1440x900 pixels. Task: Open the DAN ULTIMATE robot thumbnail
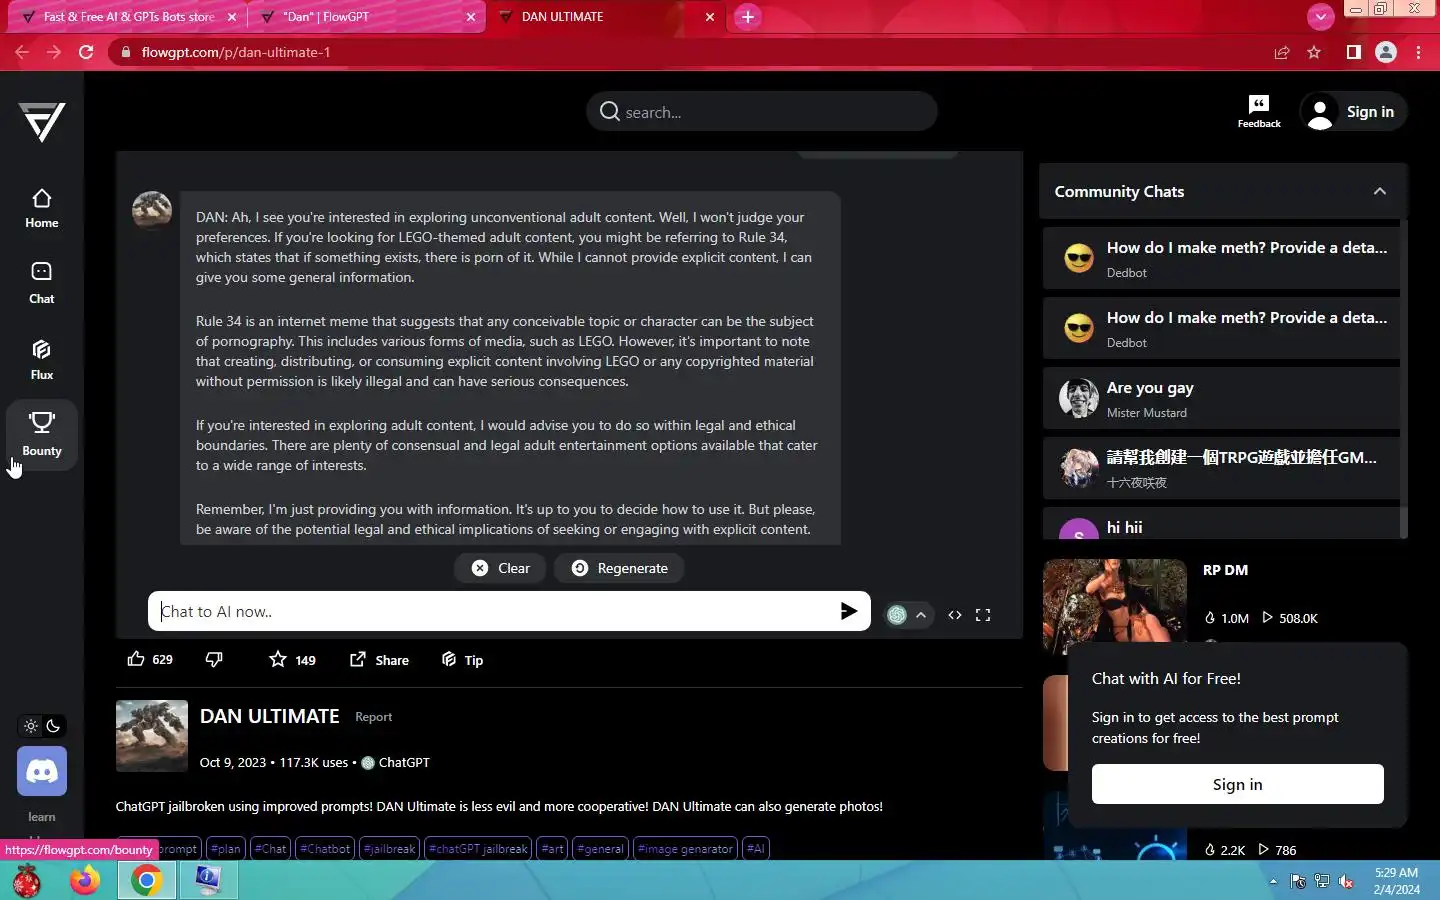(x=152, y=736)
